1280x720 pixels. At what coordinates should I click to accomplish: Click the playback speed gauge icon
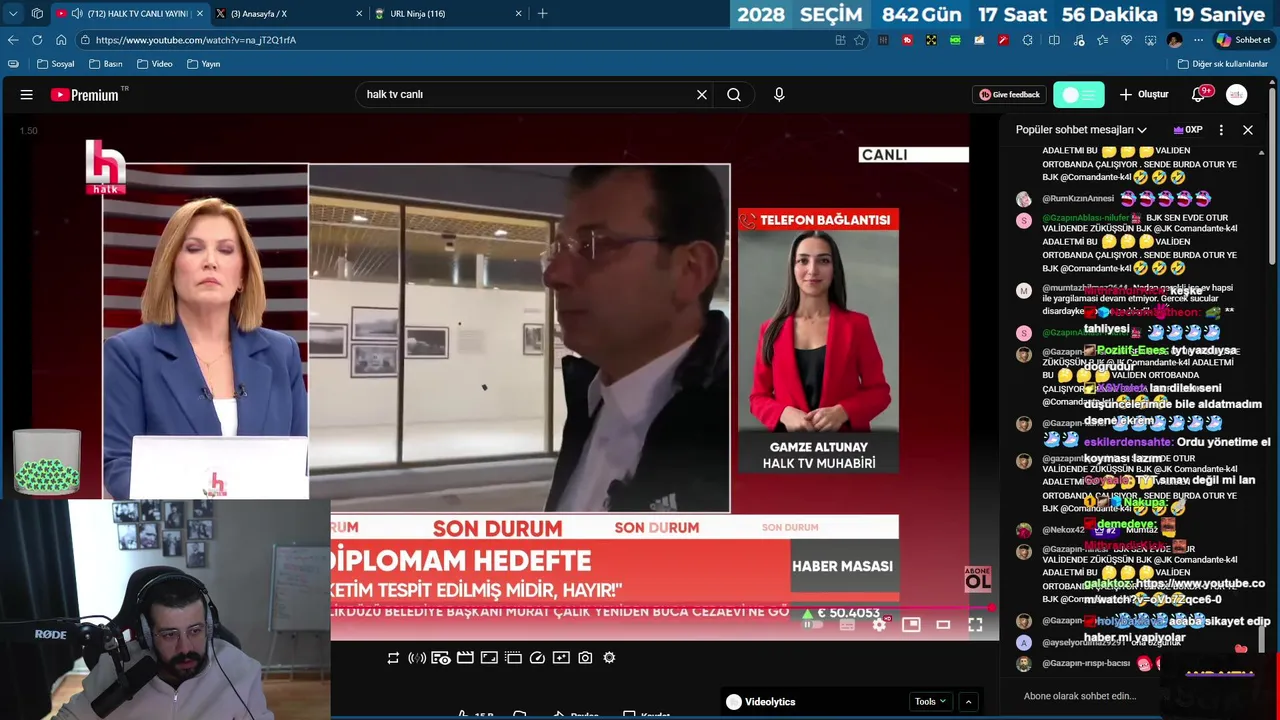[537, 658]
